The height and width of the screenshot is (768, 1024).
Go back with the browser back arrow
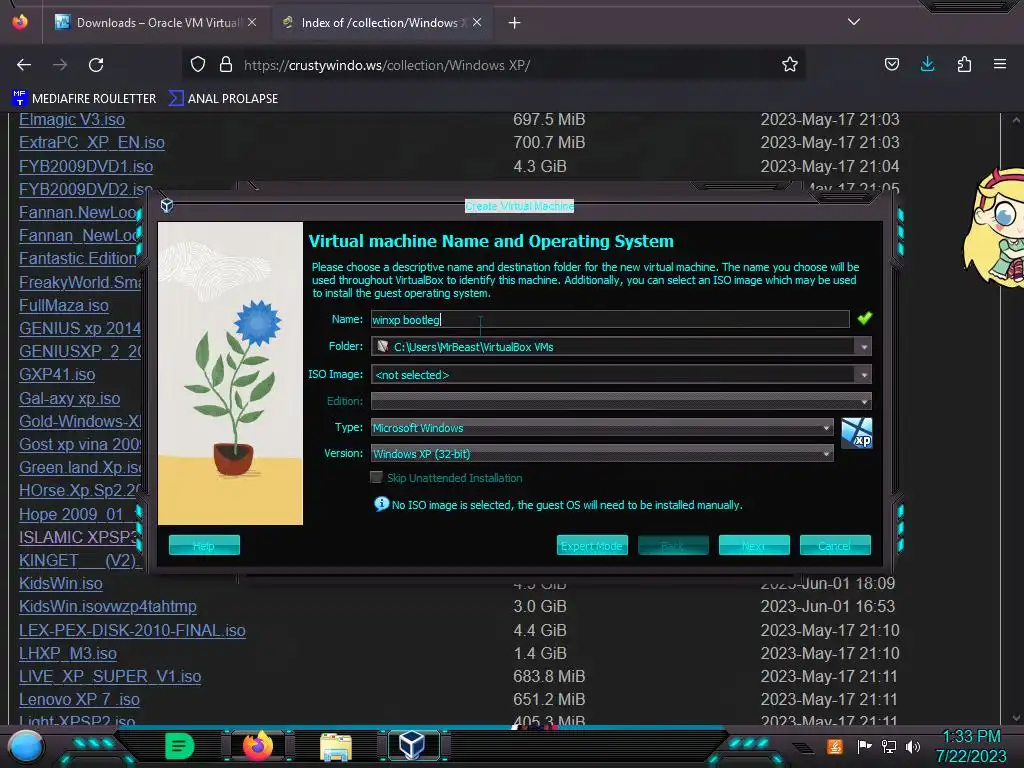tap(24, 65)
